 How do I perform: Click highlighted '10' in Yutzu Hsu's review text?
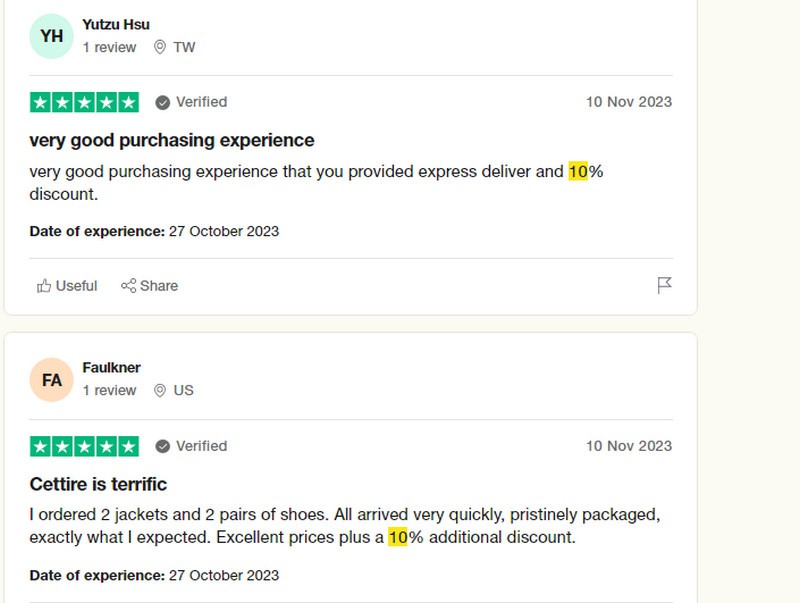(x=578, y=171)
